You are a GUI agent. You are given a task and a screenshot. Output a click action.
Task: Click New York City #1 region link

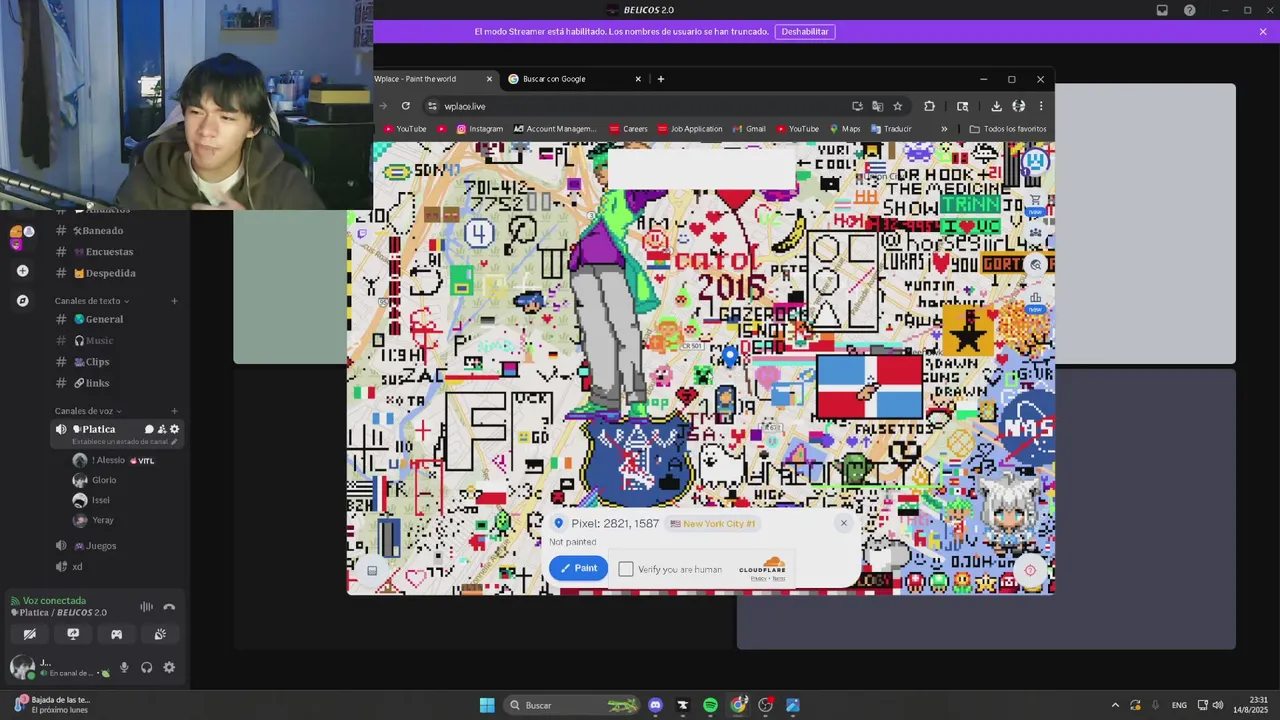coord(713,524)
